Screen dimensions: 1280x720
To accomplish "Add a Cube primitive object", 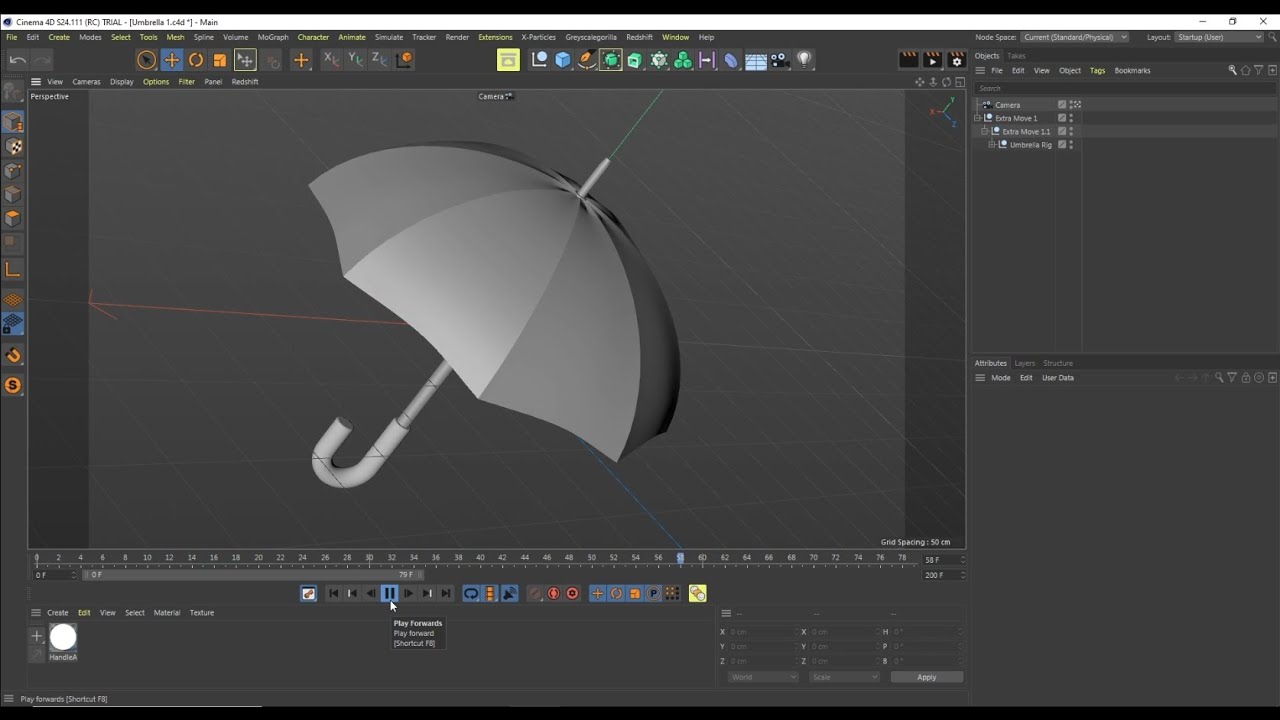I will tap(563, 60).
